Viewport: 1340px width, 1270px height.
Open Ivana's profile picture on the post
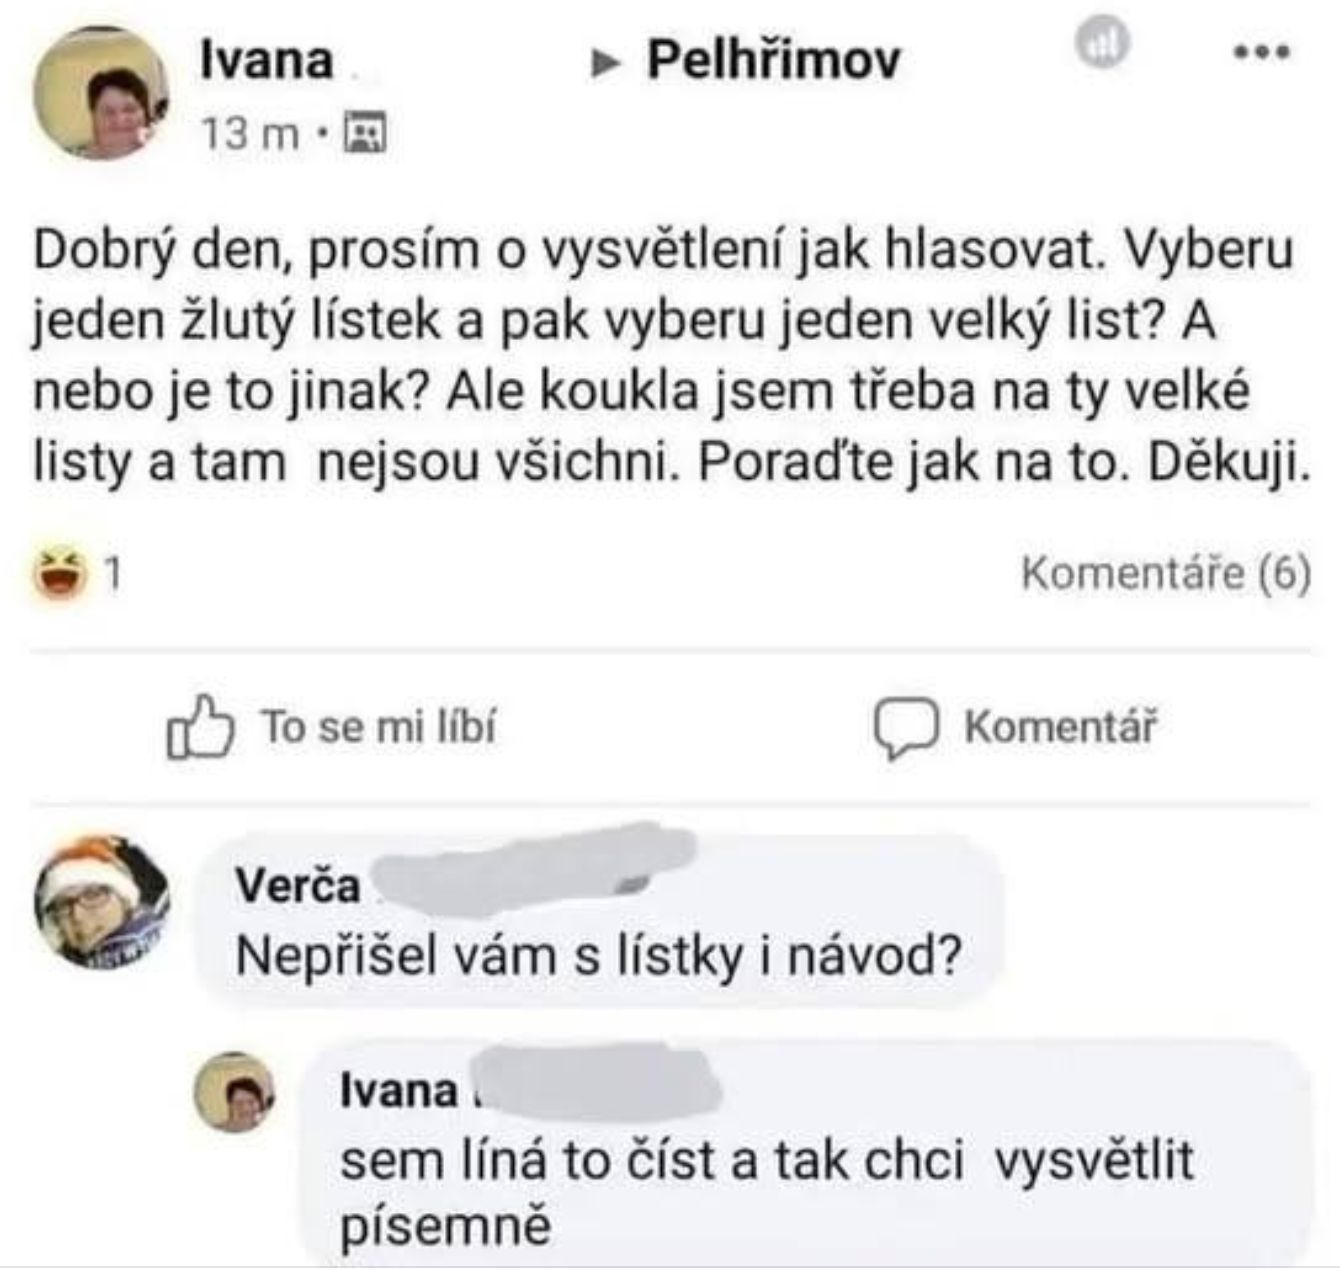(100, 94)
